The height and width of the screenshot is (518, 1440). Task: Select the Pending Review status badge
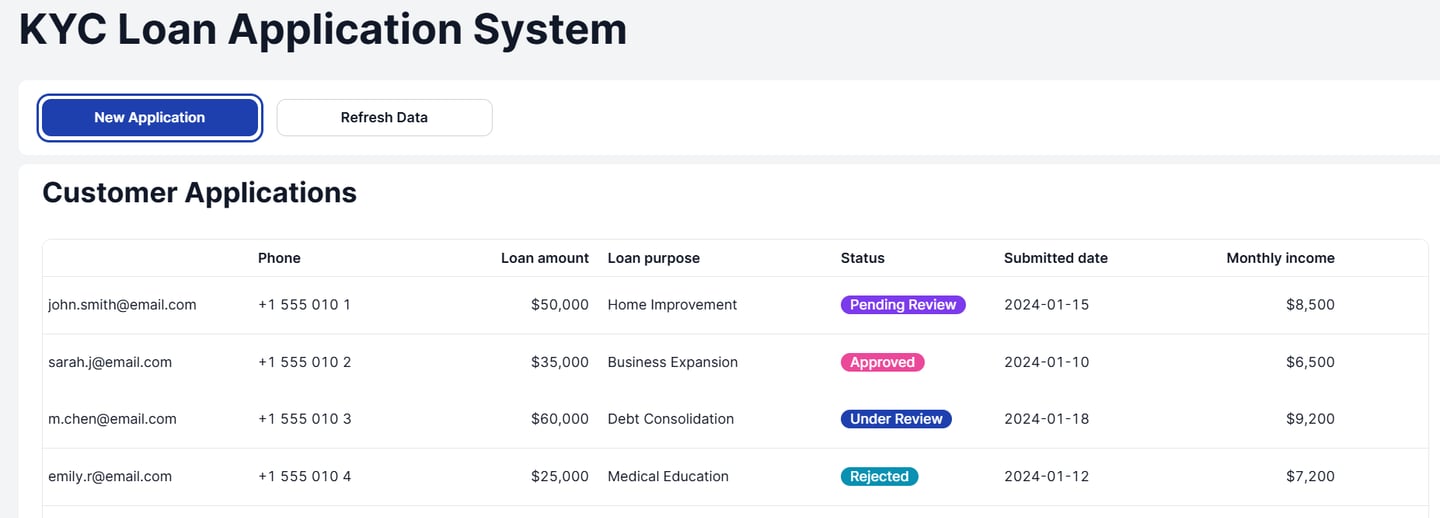tap(902, 305)
